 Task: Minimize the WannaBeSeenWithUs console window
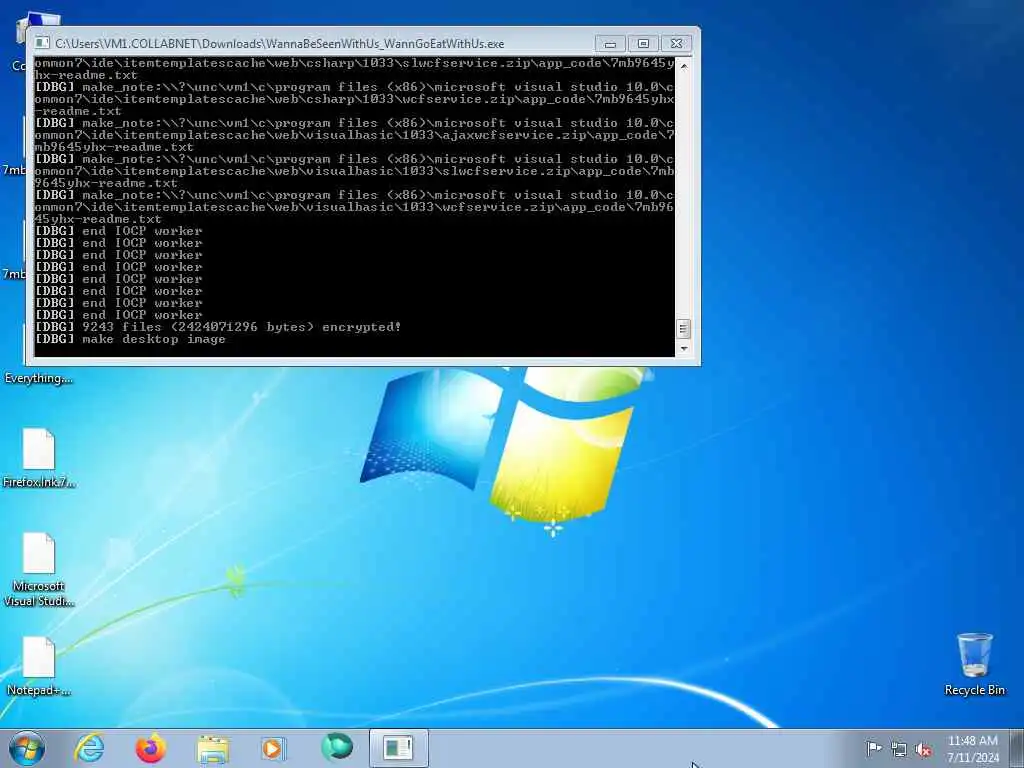point(610,44)
